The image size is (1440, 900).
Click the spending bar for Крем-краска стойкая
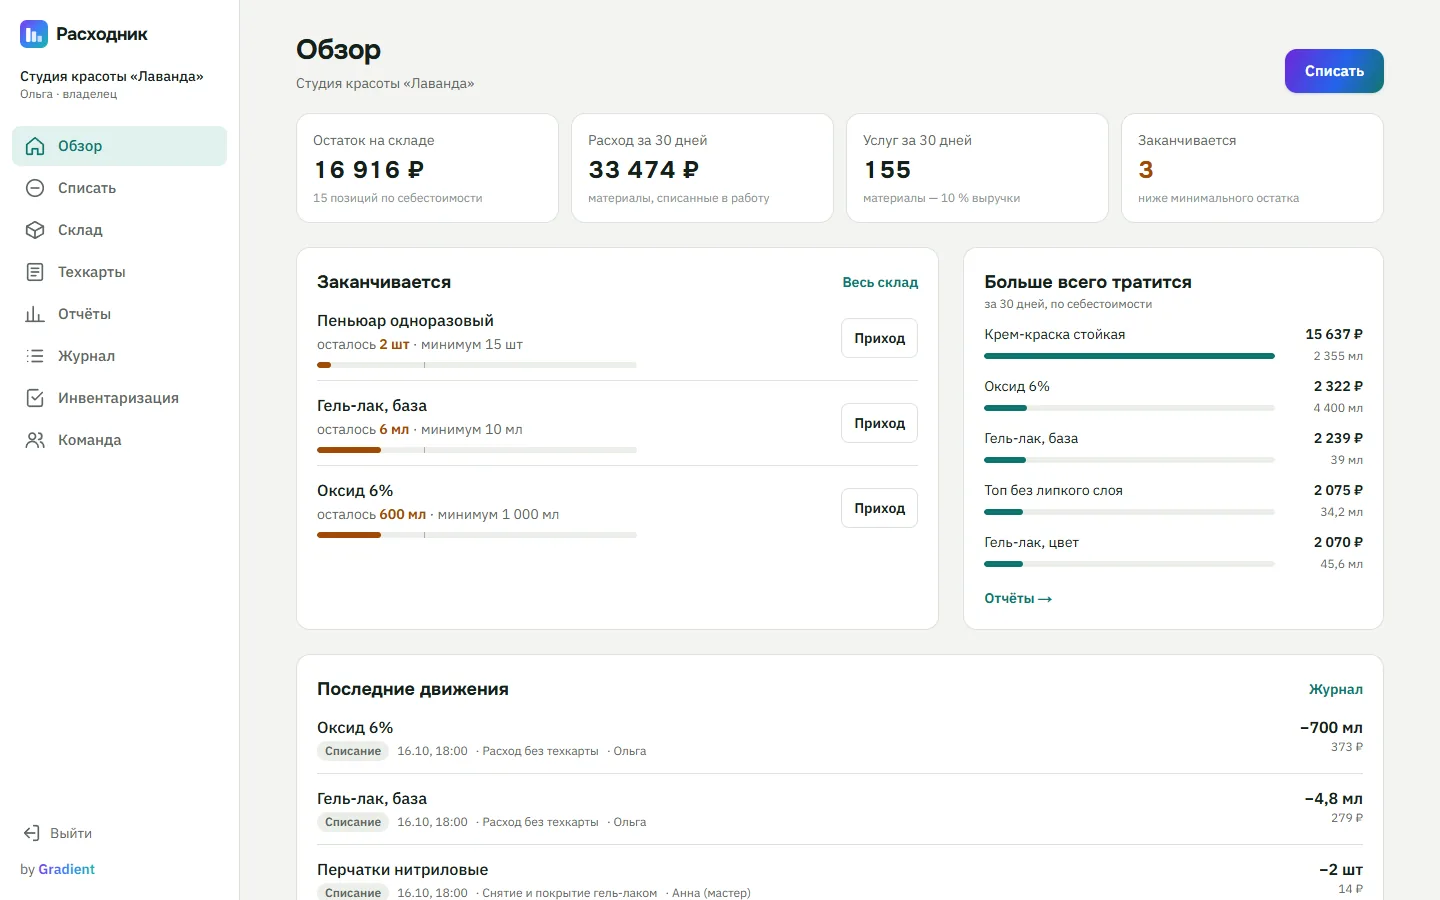[x=1129, y=356]
